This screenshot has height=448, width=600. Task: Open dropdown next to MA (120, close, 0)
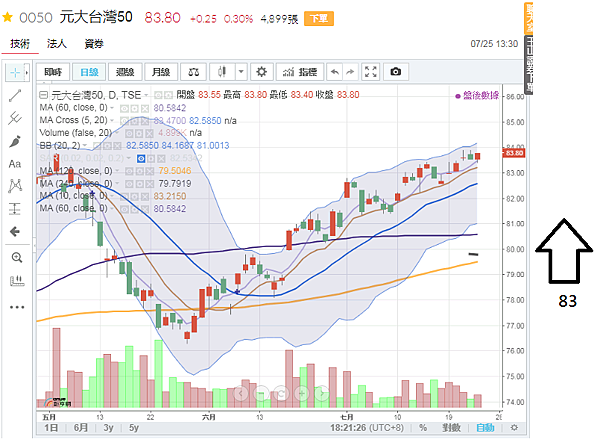(117, 171)
